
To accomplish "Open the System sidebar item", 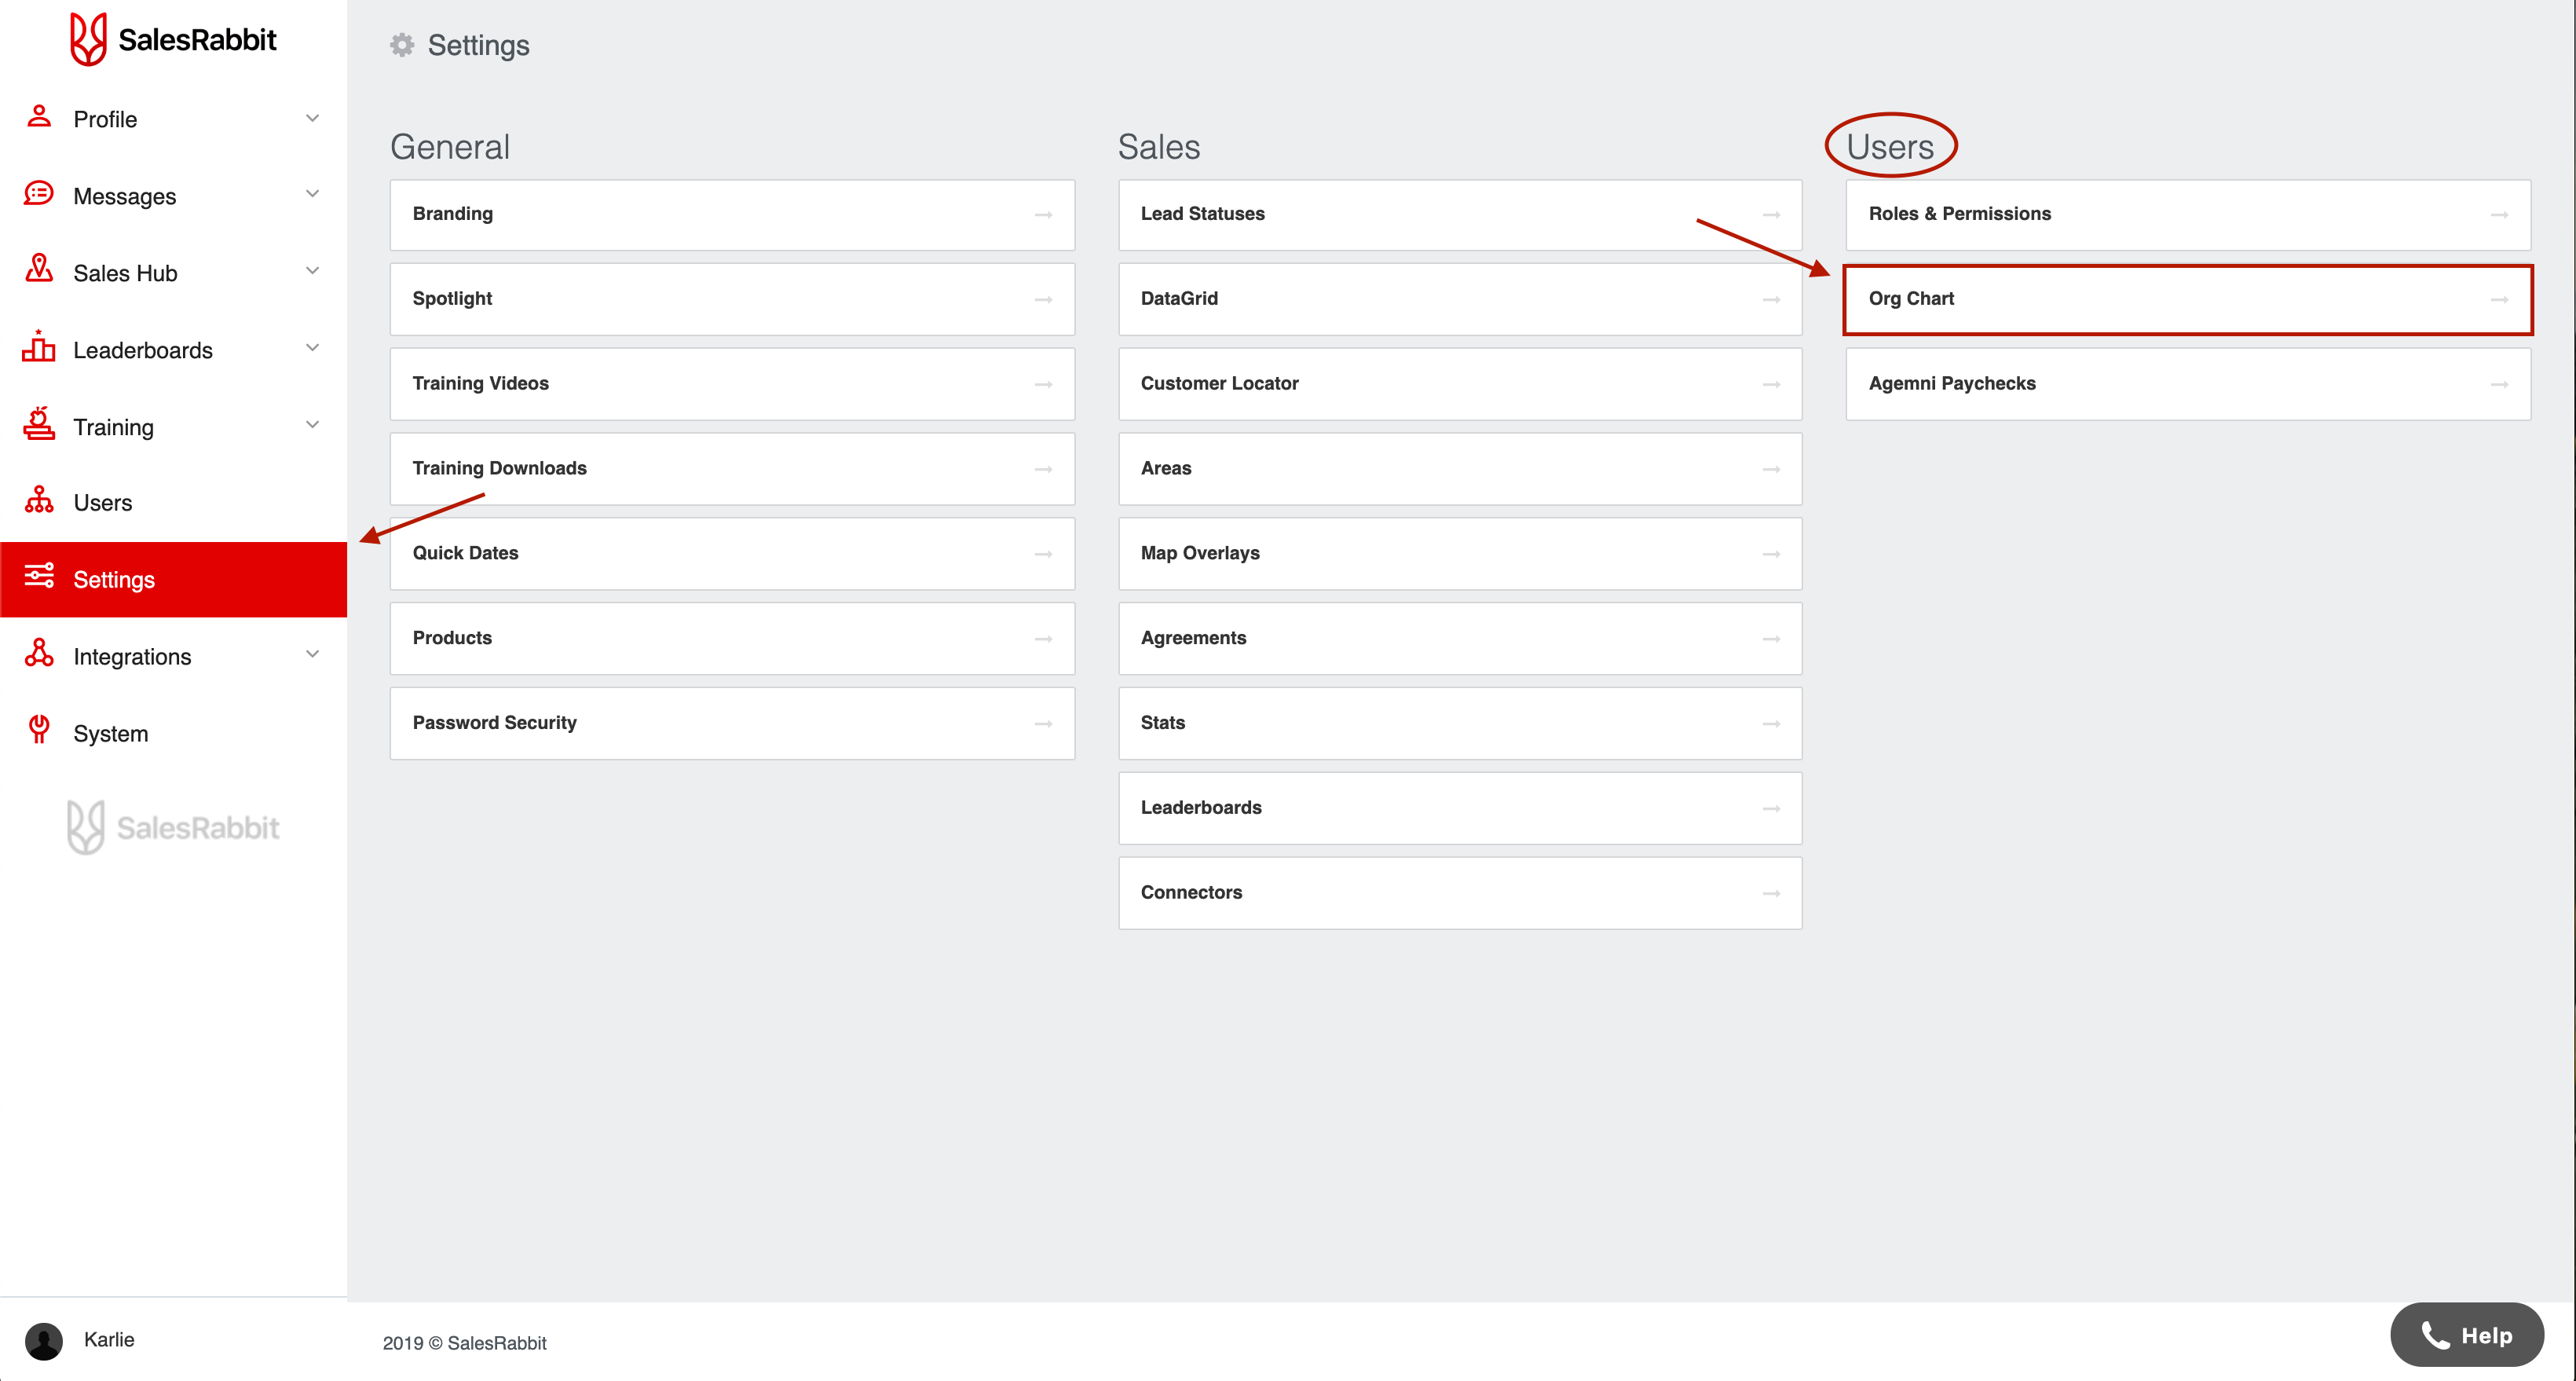I will pos(173,733).
